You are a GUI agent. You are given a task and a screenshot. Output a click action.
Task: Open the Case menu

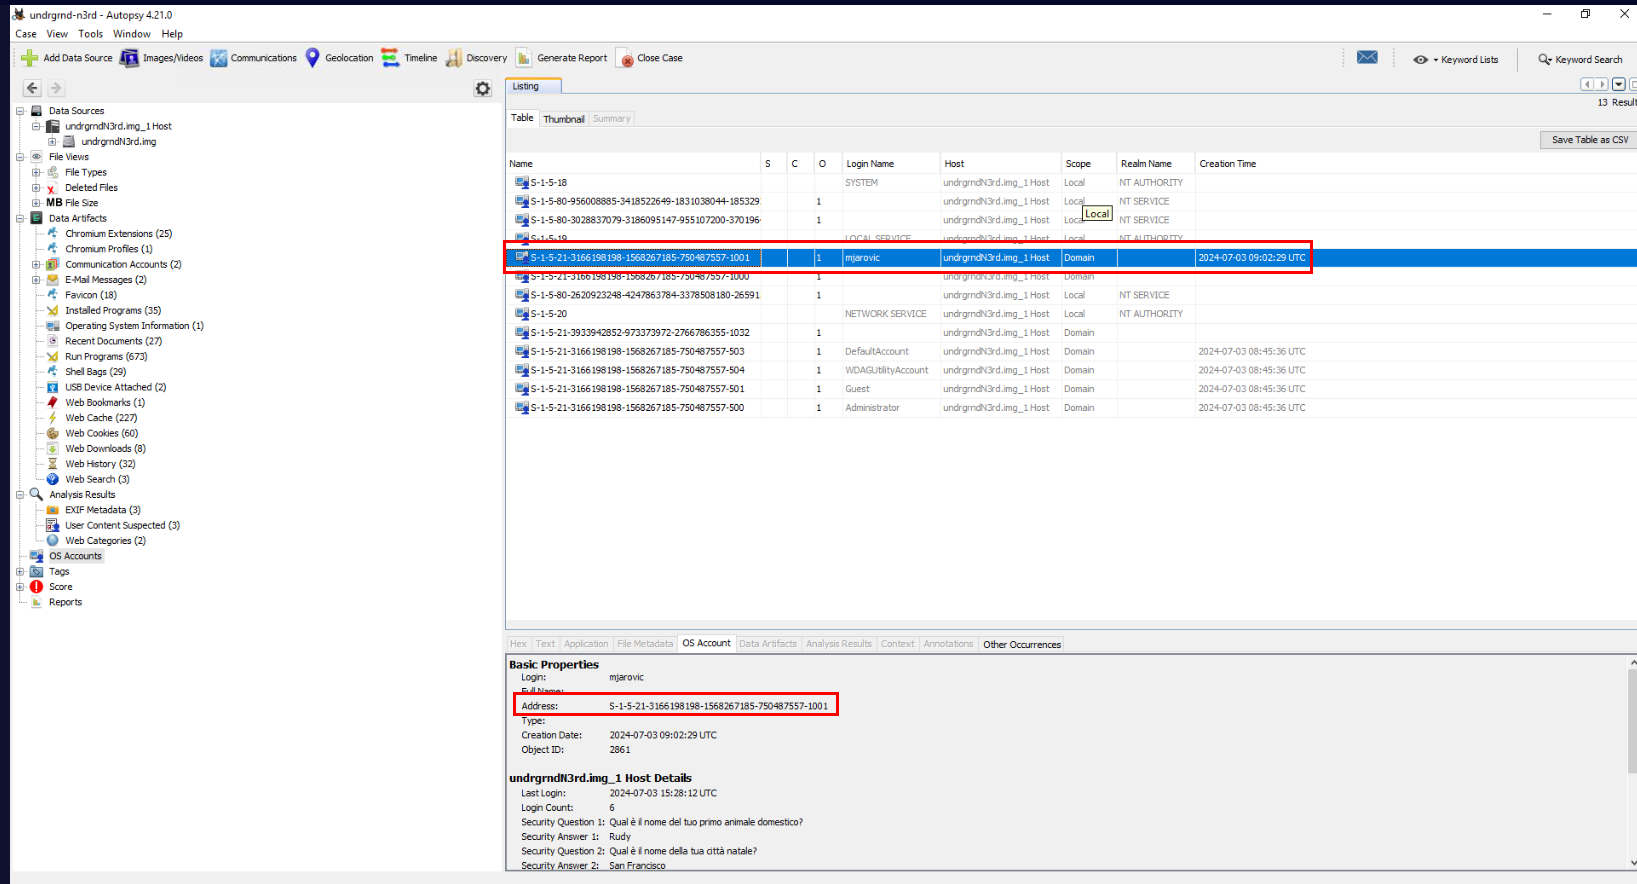pyautogui.click(x=26, y=34)
